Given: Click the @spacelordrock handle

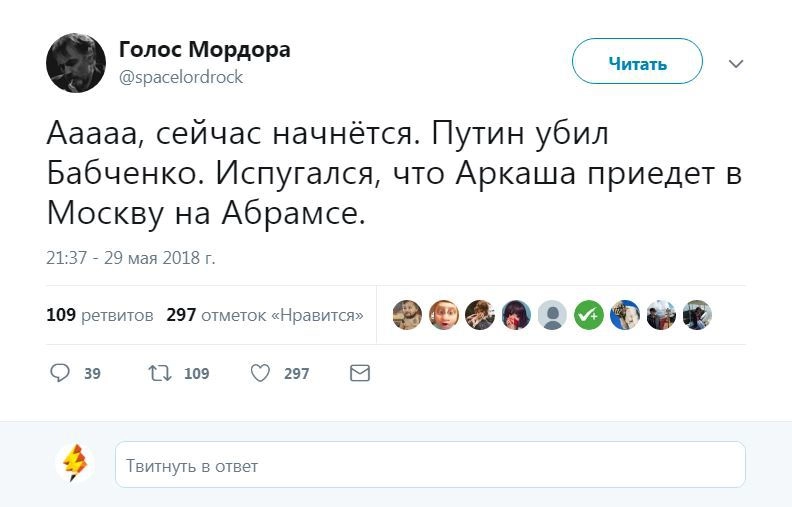Looking at the screenshot, I should pos(181,77).
